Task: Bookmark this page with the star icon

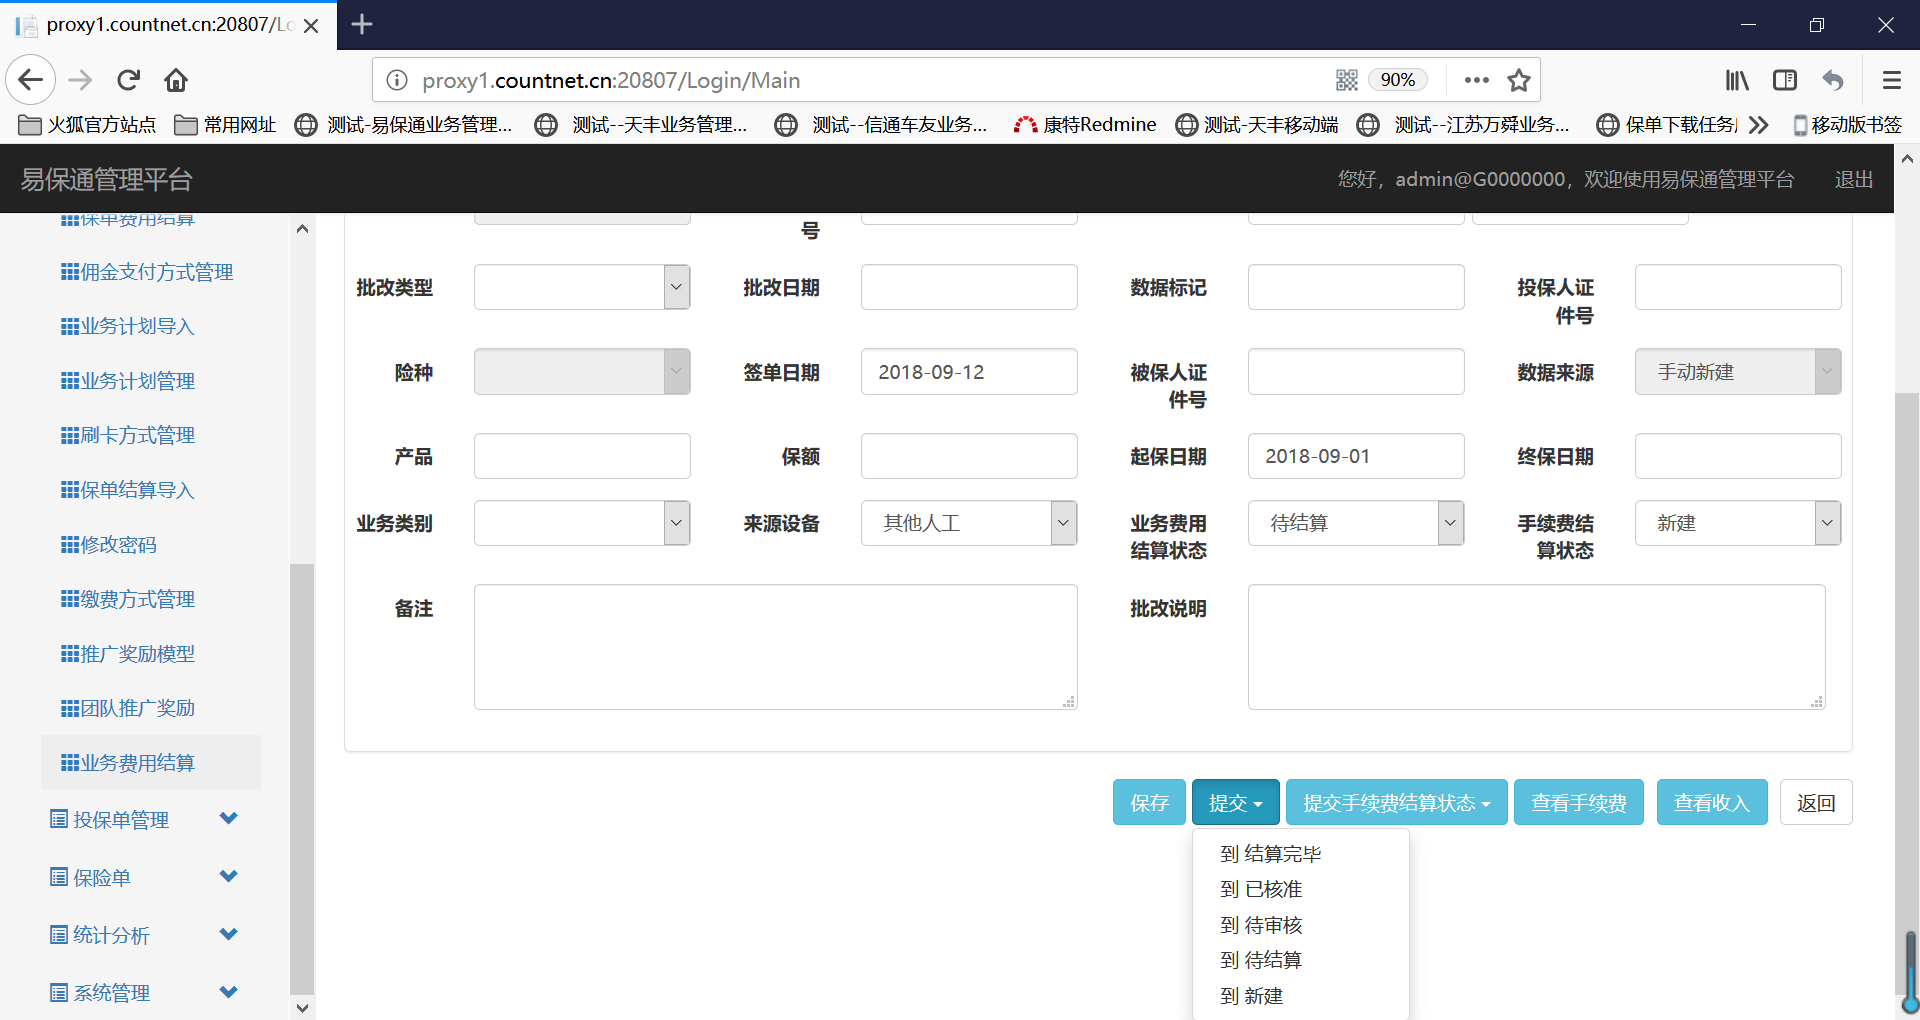Action: [x=1519, y=80]
